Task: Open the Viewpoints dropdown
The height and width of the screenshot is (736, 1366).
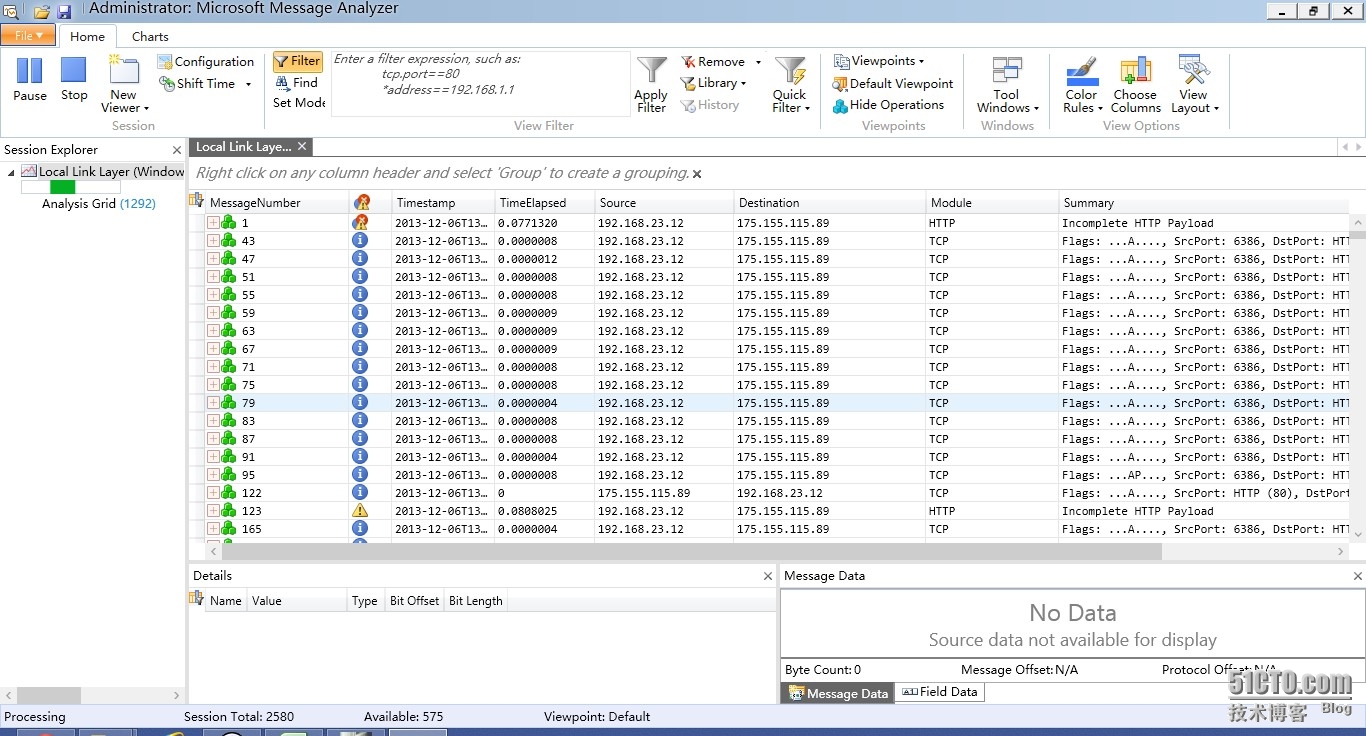Action: tap(879, 61)
